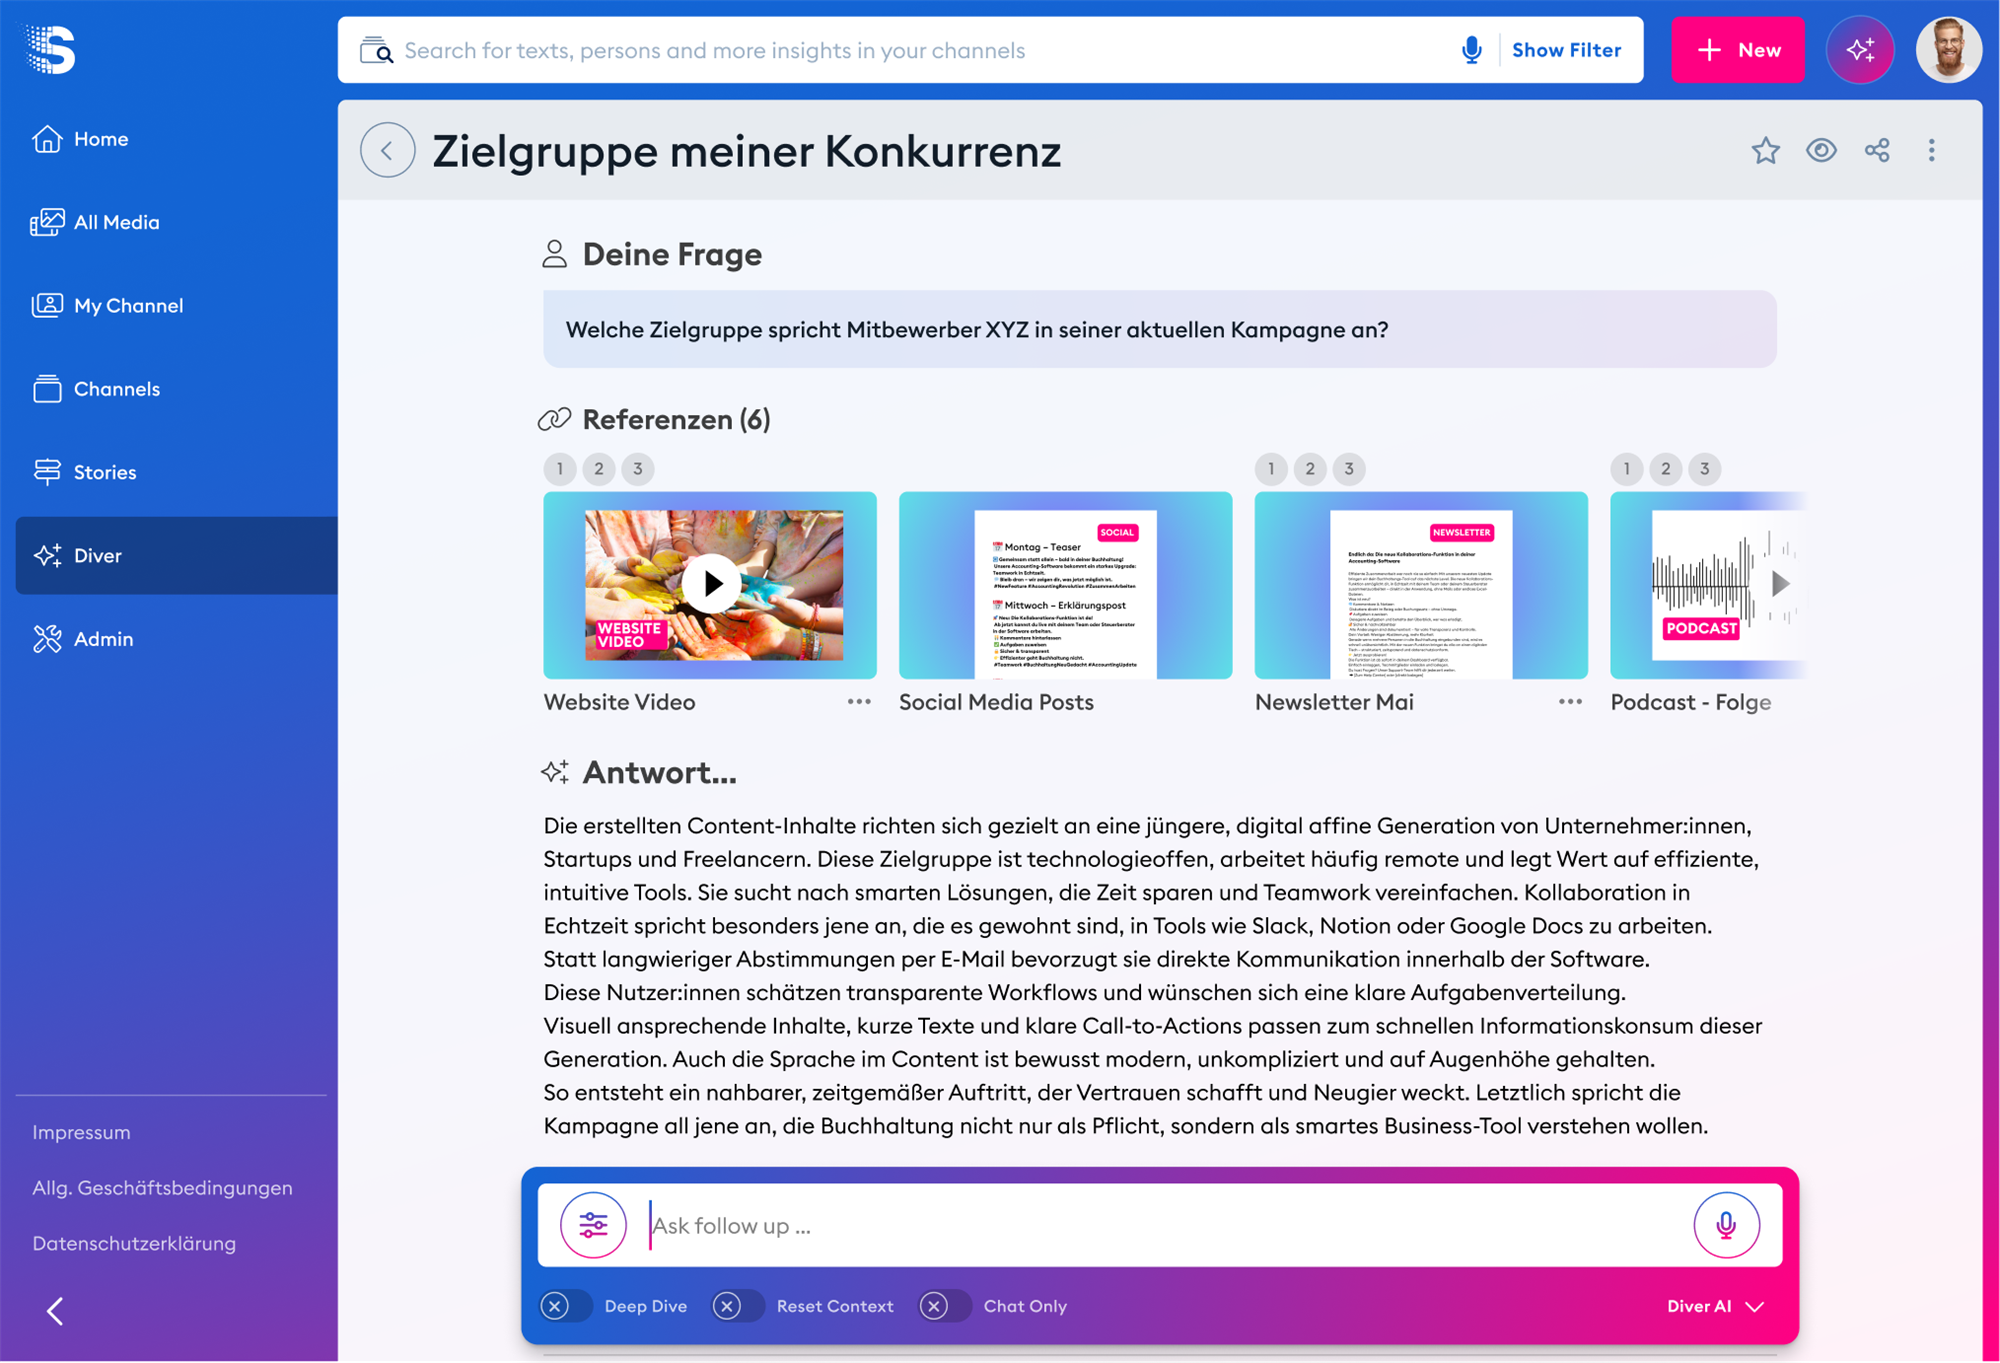Select badge 3 above Podcast

coord(1705,468)
